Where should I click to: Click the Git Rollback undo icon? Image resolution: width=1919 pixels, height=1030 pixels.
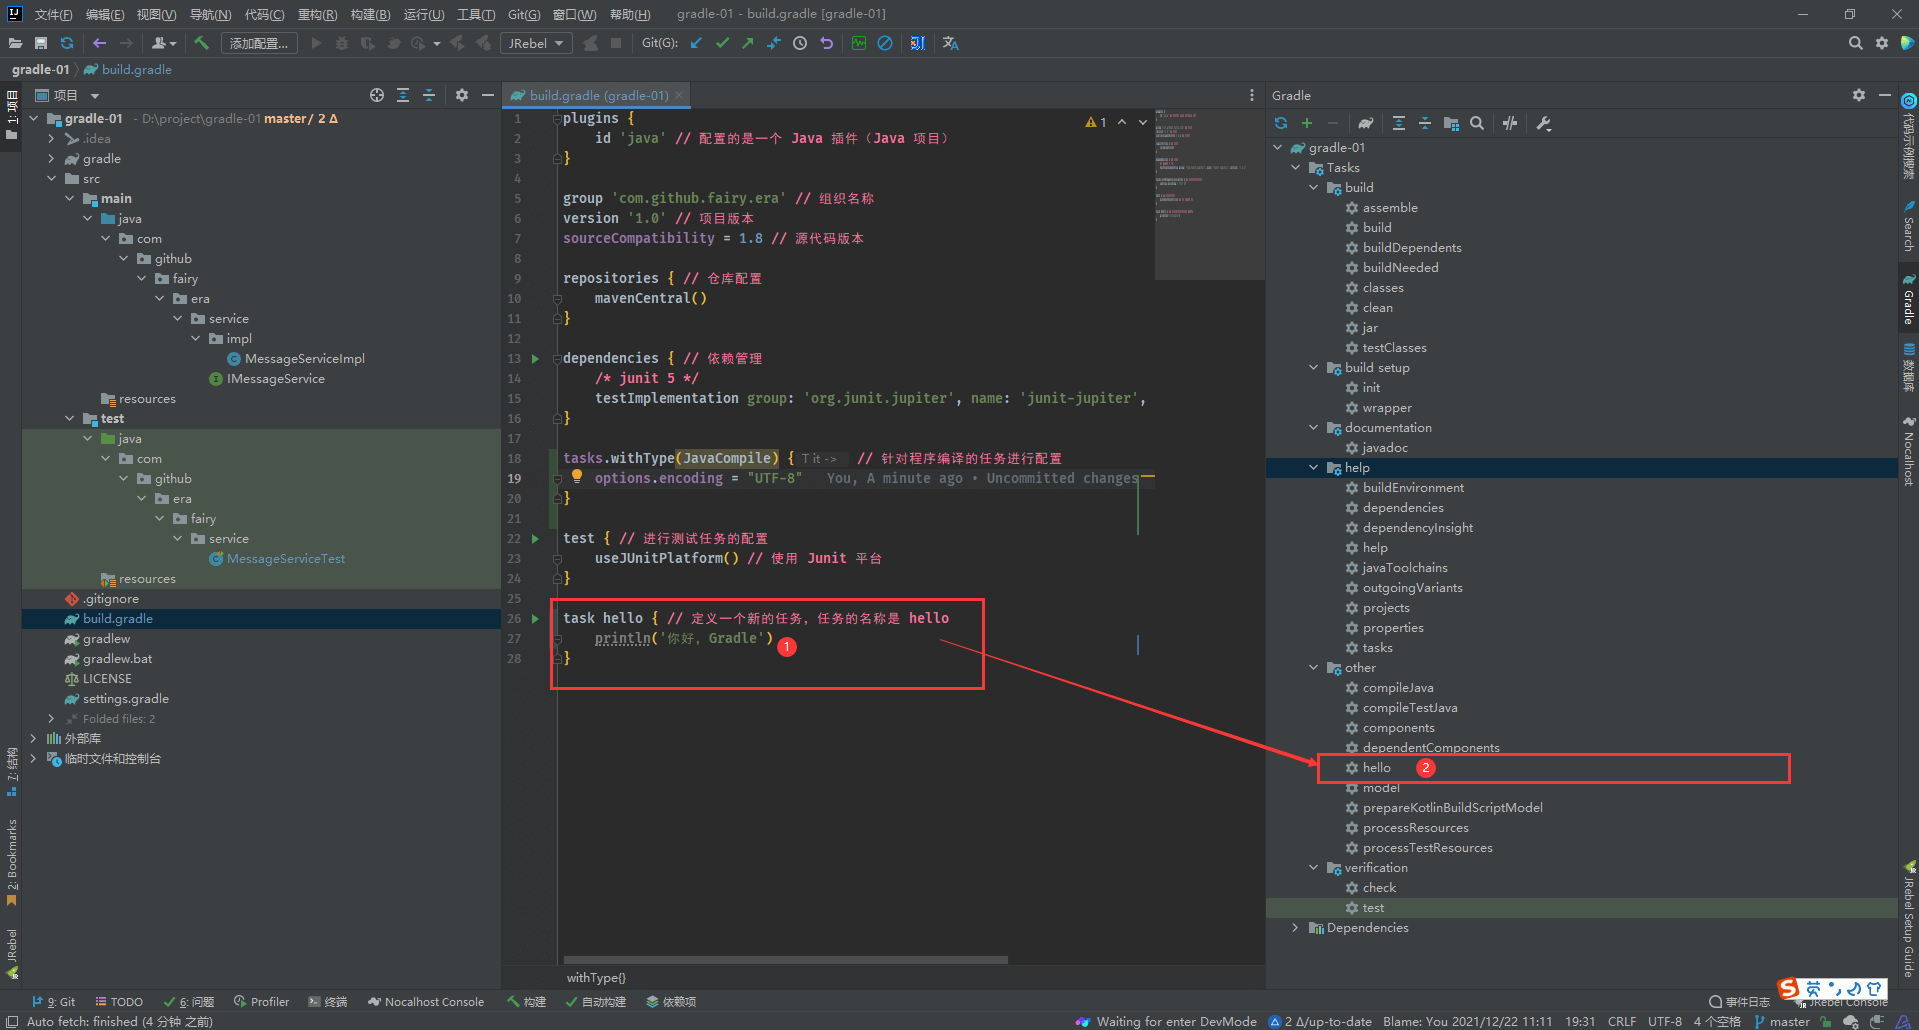[826, 43]
